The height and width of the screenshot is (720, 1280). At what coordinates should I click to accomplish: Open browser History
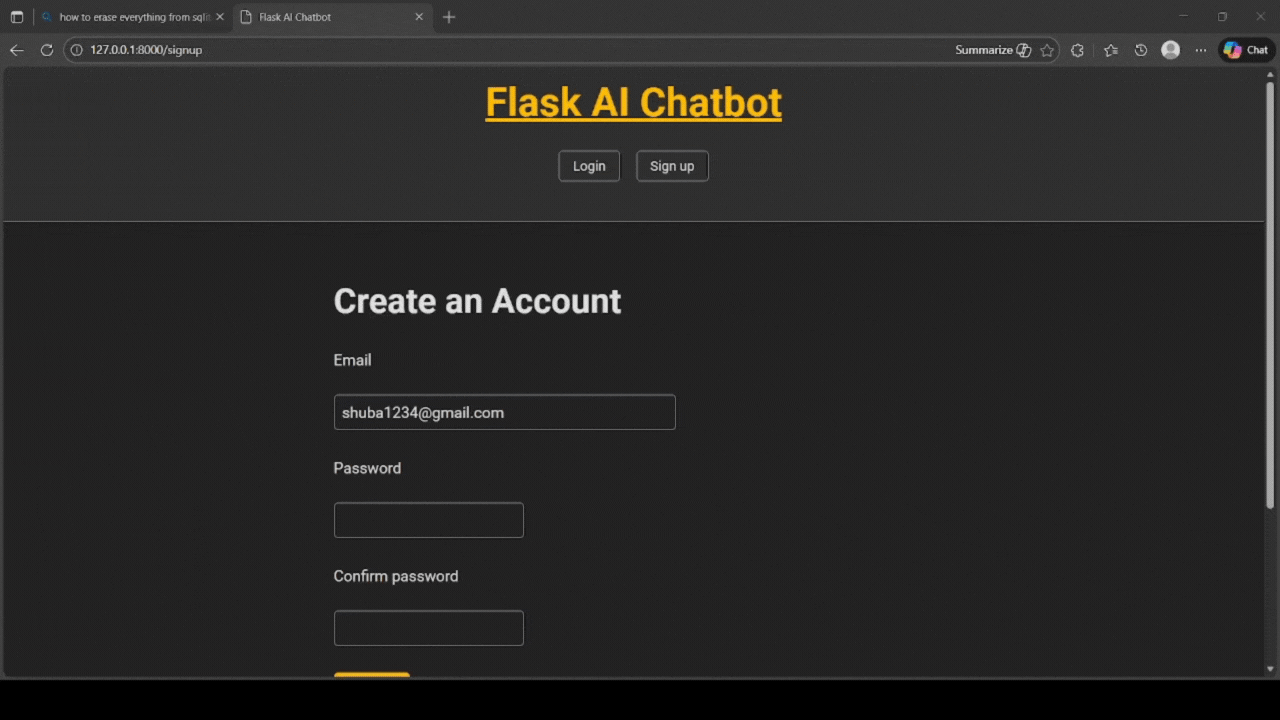(x=1140, y=49)
